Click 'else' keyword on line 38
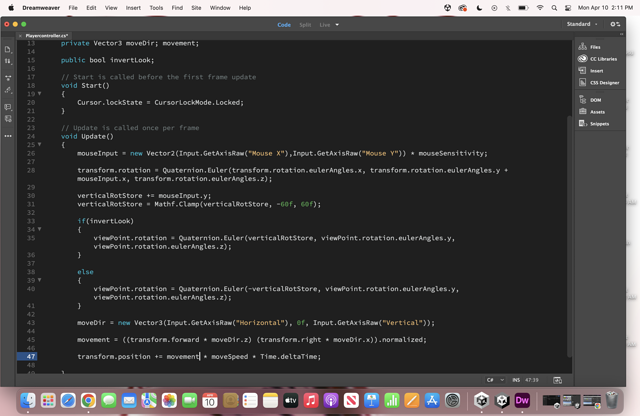Image resolution: width=640 pixels, height=416 pixels. pos(85,272)
